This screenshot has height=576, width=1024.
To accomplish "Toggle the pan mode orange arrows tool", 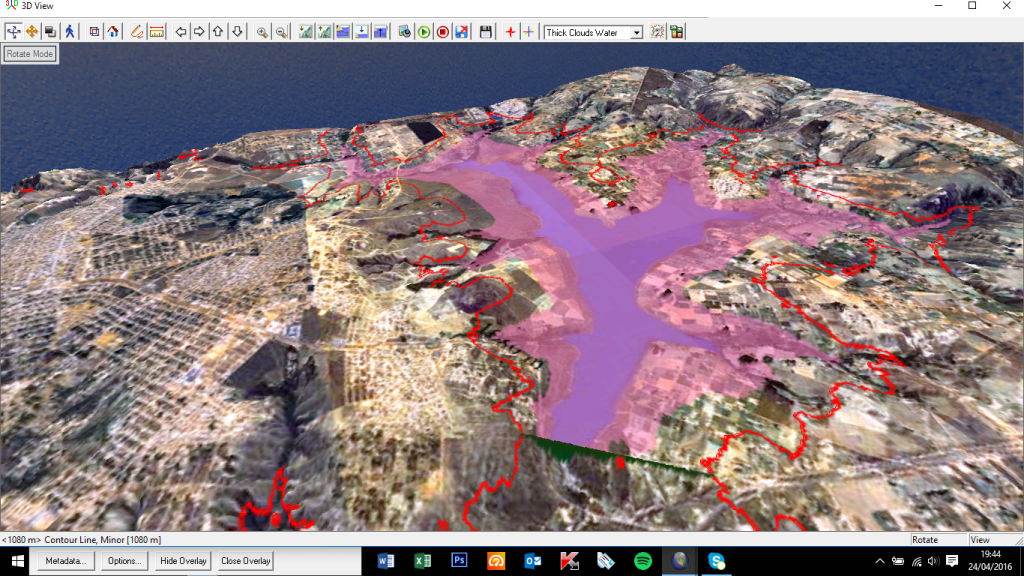I will point(32,32).
